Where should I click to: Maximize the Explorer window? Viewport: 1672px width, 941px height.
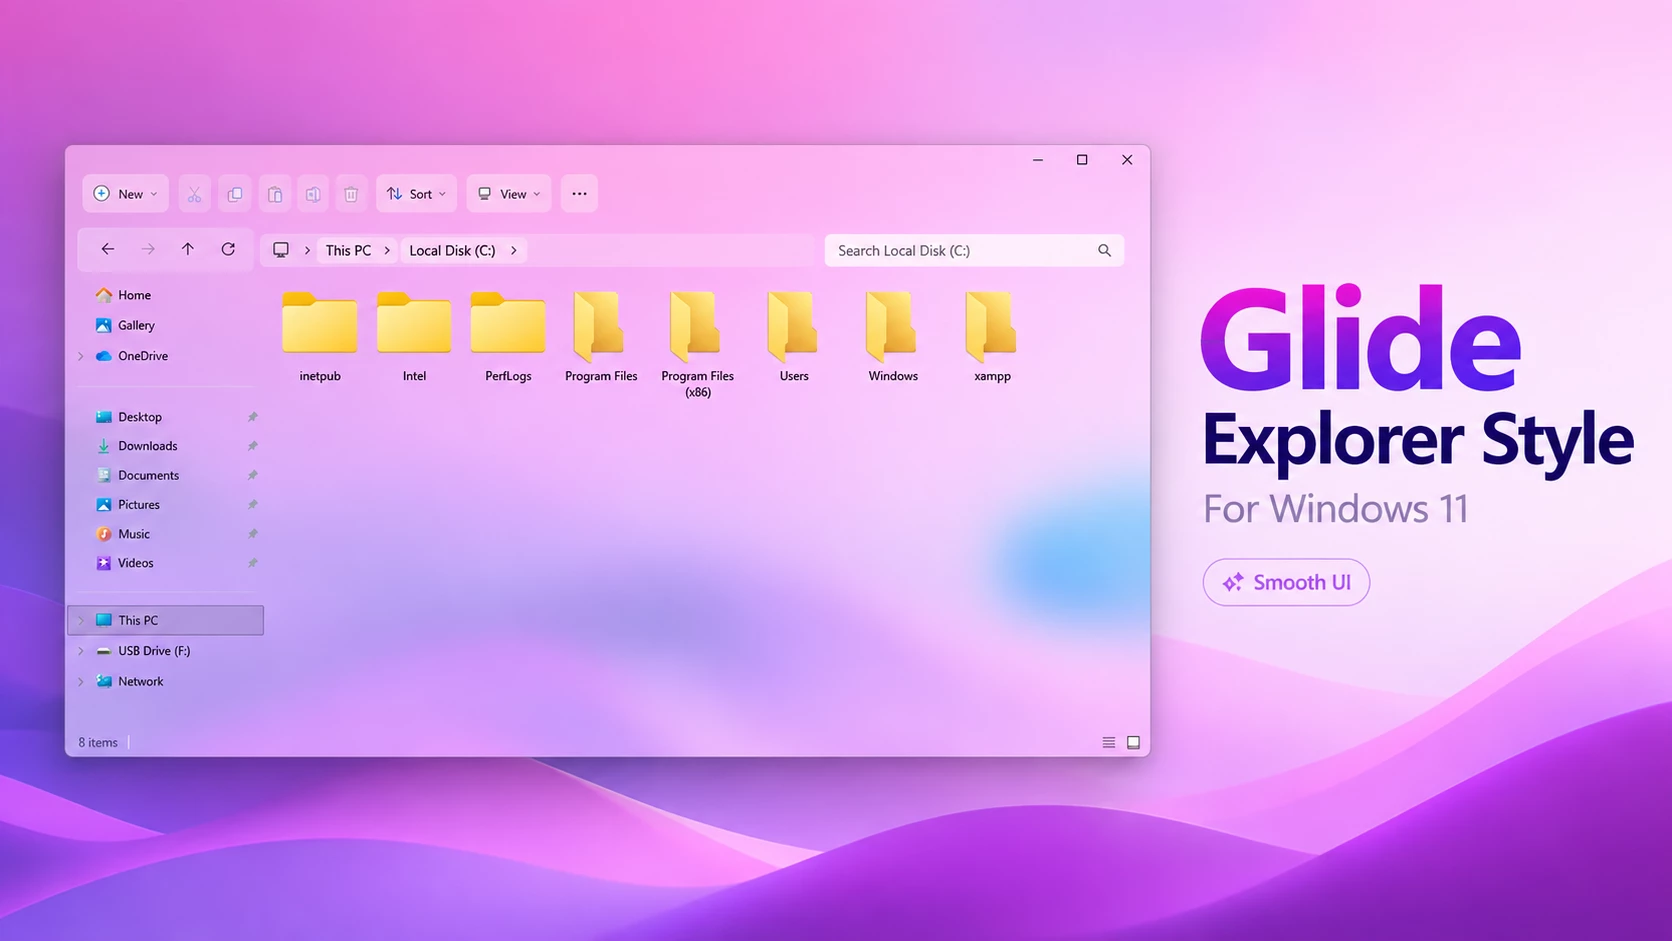1082,160
